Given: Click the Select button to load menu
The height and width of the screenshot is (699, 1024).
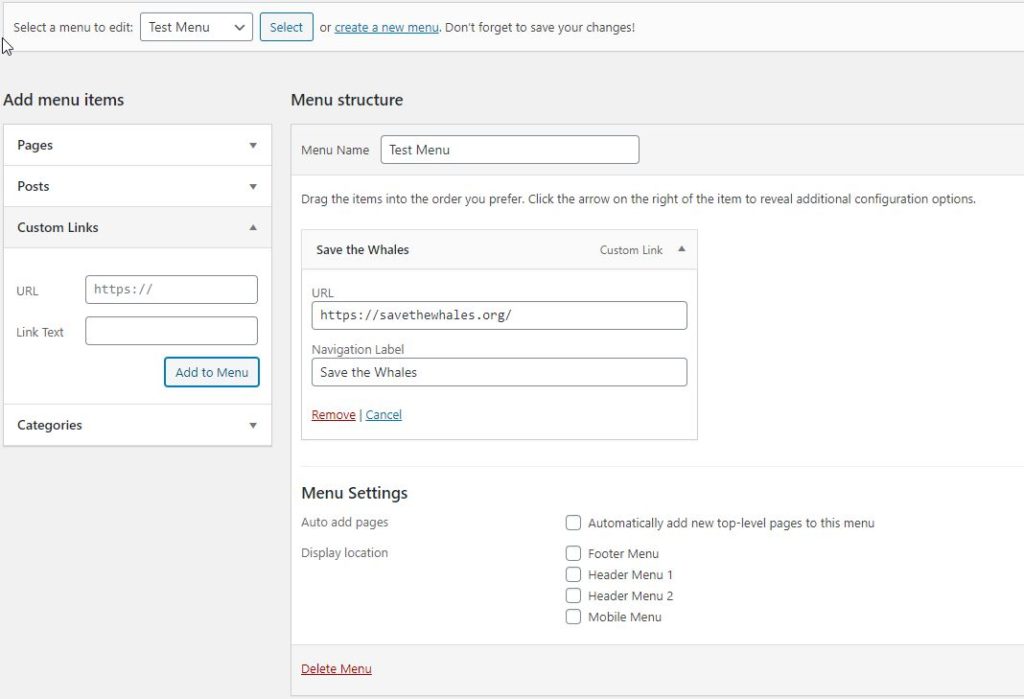Looking at the screenshot, I should [286, 27].
